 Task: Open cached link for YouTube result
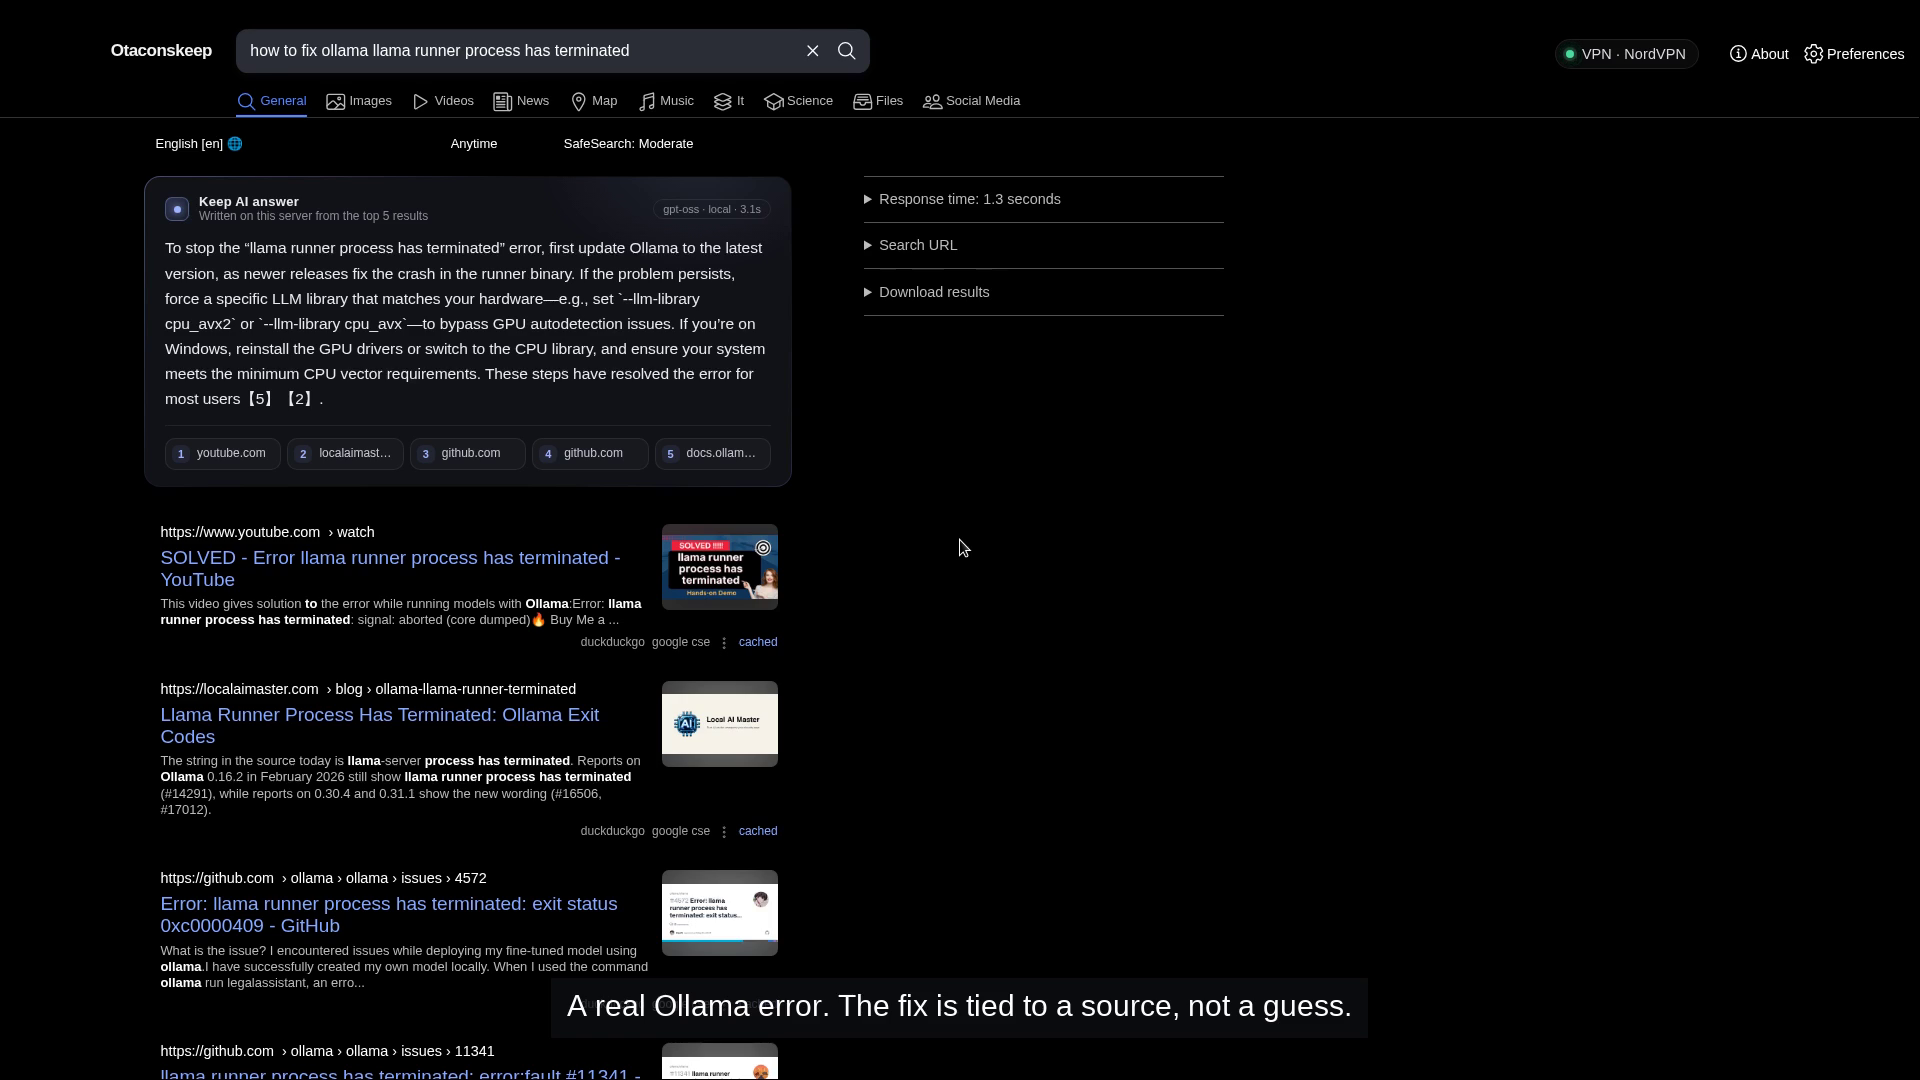pyautogui.click(x=758, y=643)
